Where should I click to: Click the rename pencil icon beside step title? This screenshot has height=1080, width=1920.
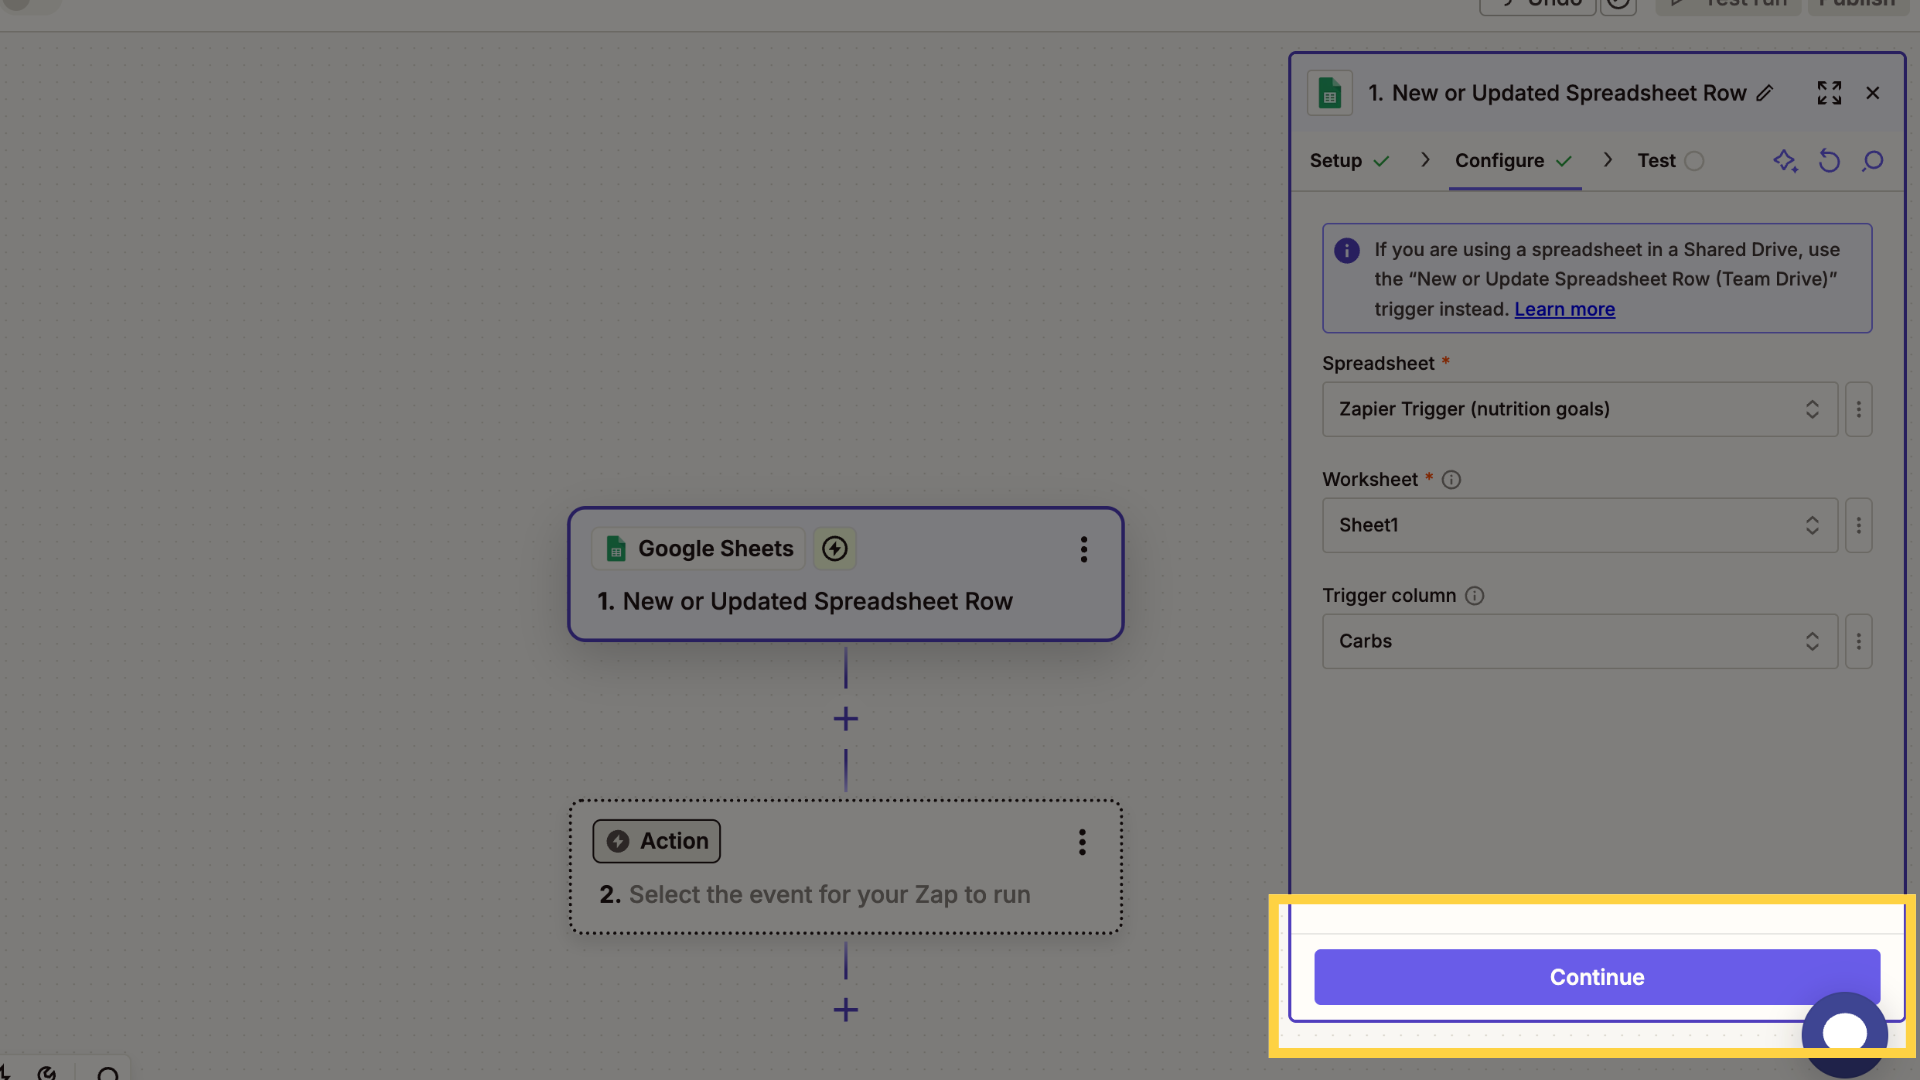click(1765, 93)
